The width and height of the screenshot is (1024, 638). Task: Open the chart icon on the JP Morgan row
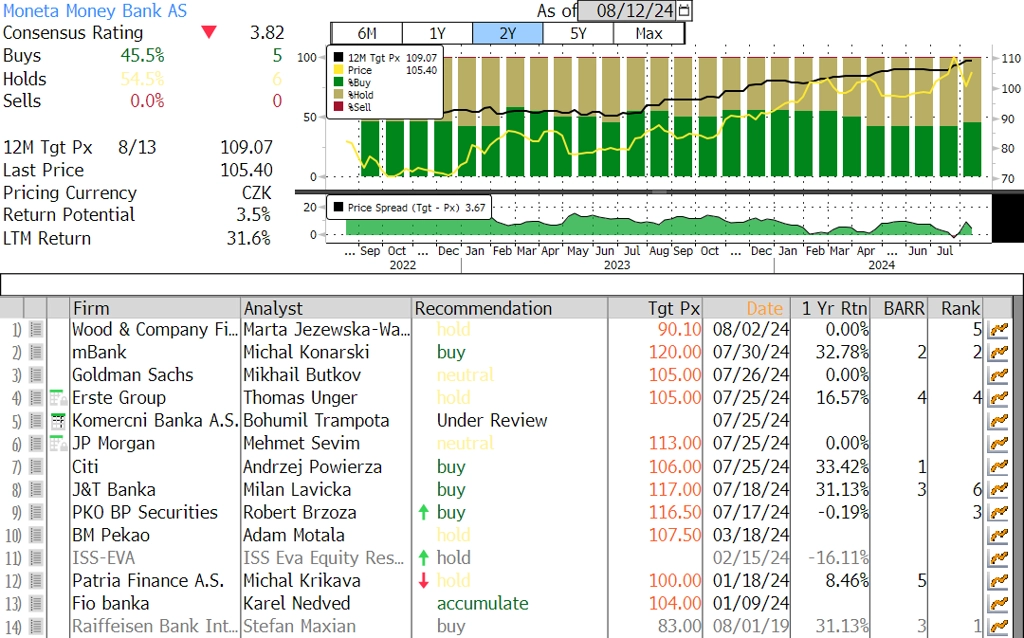click(x=998, y=443)
